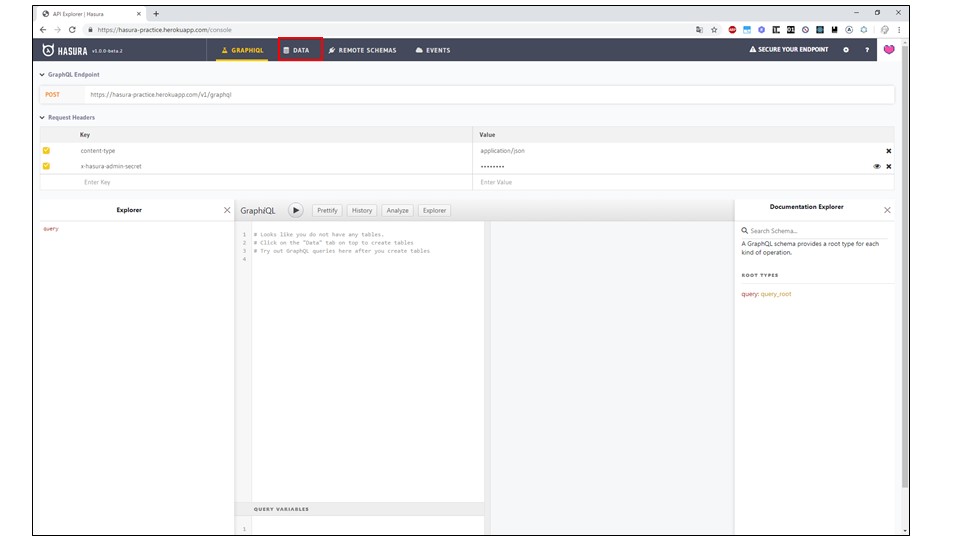Click the query entry in Explorer
Image resolution: width=960 pixels, height=540 pixels.
point(51,229)
